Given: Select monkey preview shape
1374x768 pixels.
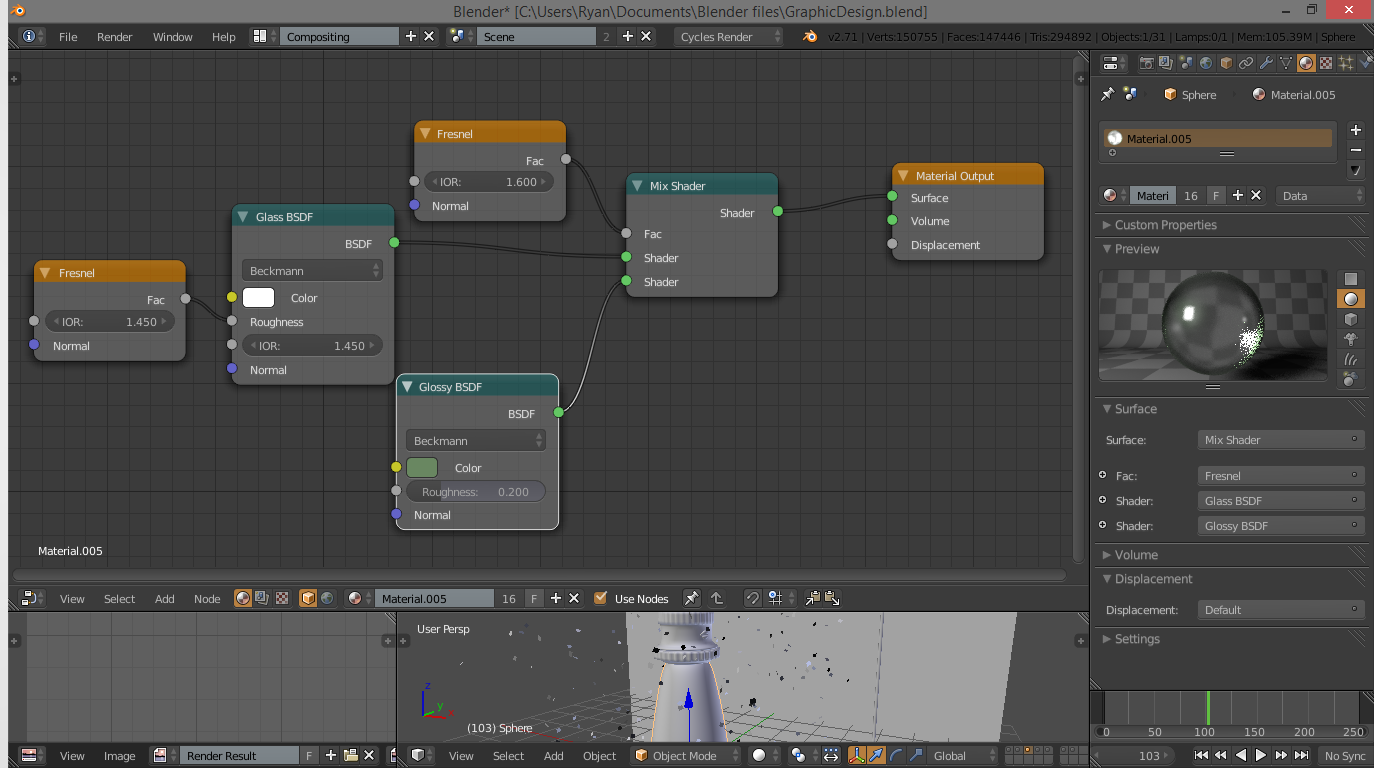Looking at the screenshot, I should (x=1351, y=339).
